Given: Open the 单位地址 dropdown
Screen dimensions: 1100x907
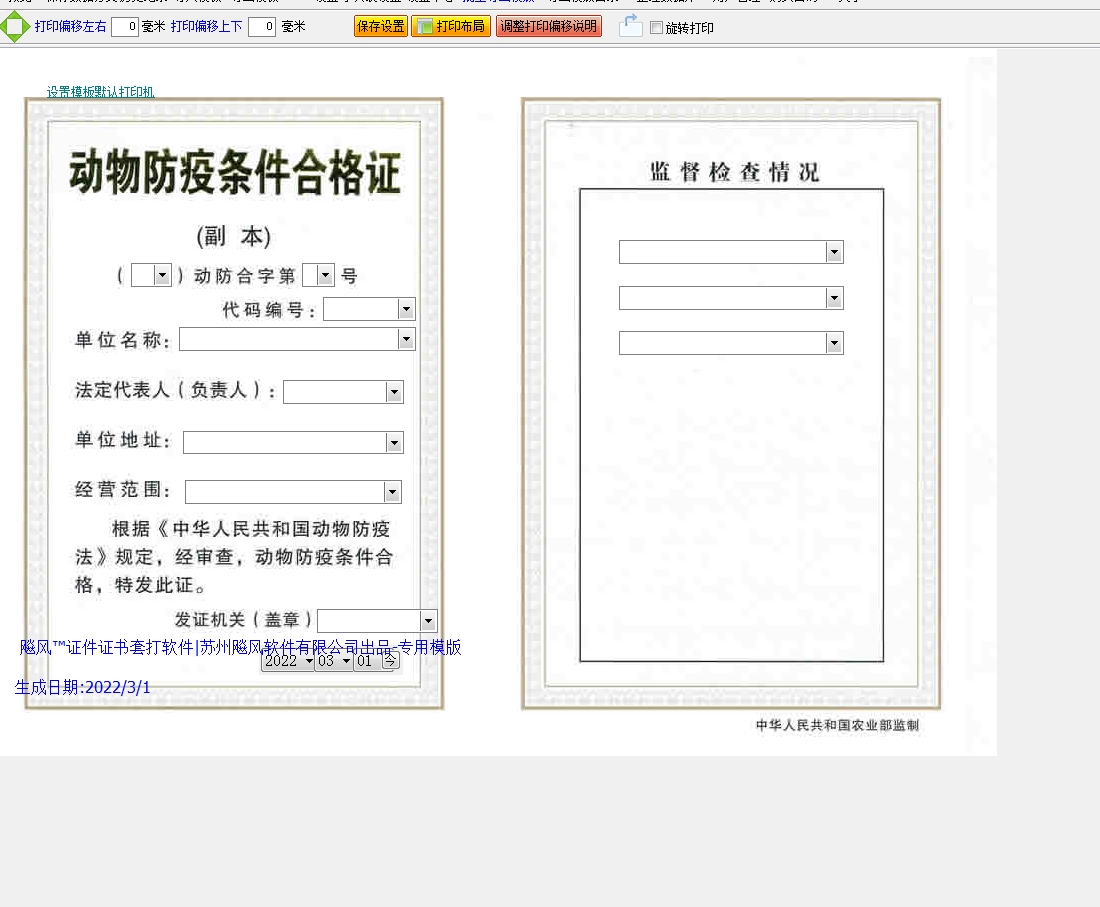Looking at the screenshot, I should 394,442.
